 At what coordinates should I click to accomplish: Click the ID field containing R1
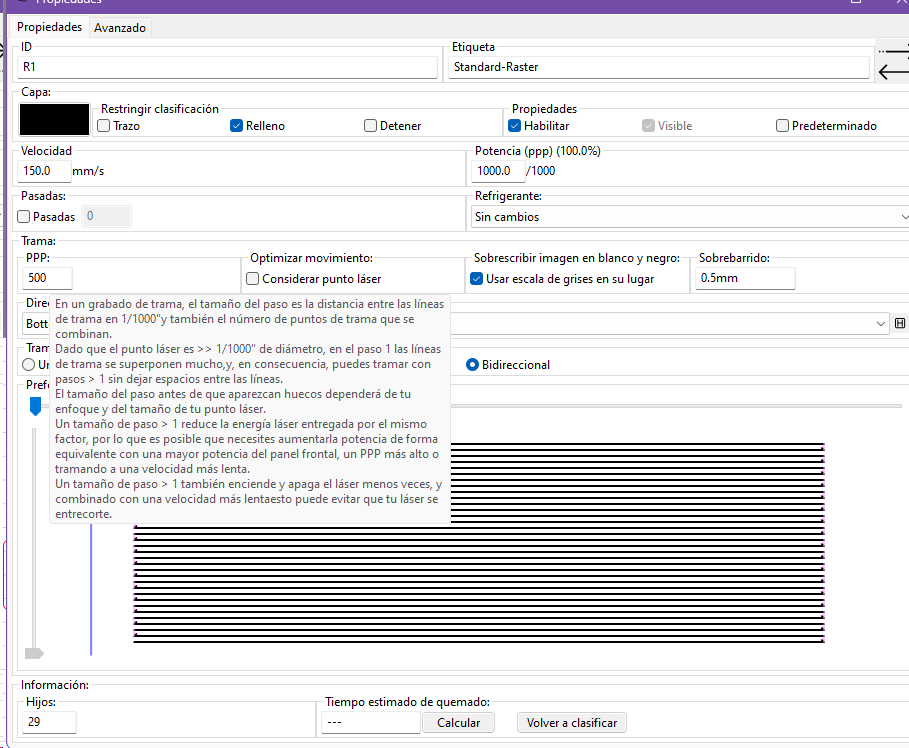227,67
